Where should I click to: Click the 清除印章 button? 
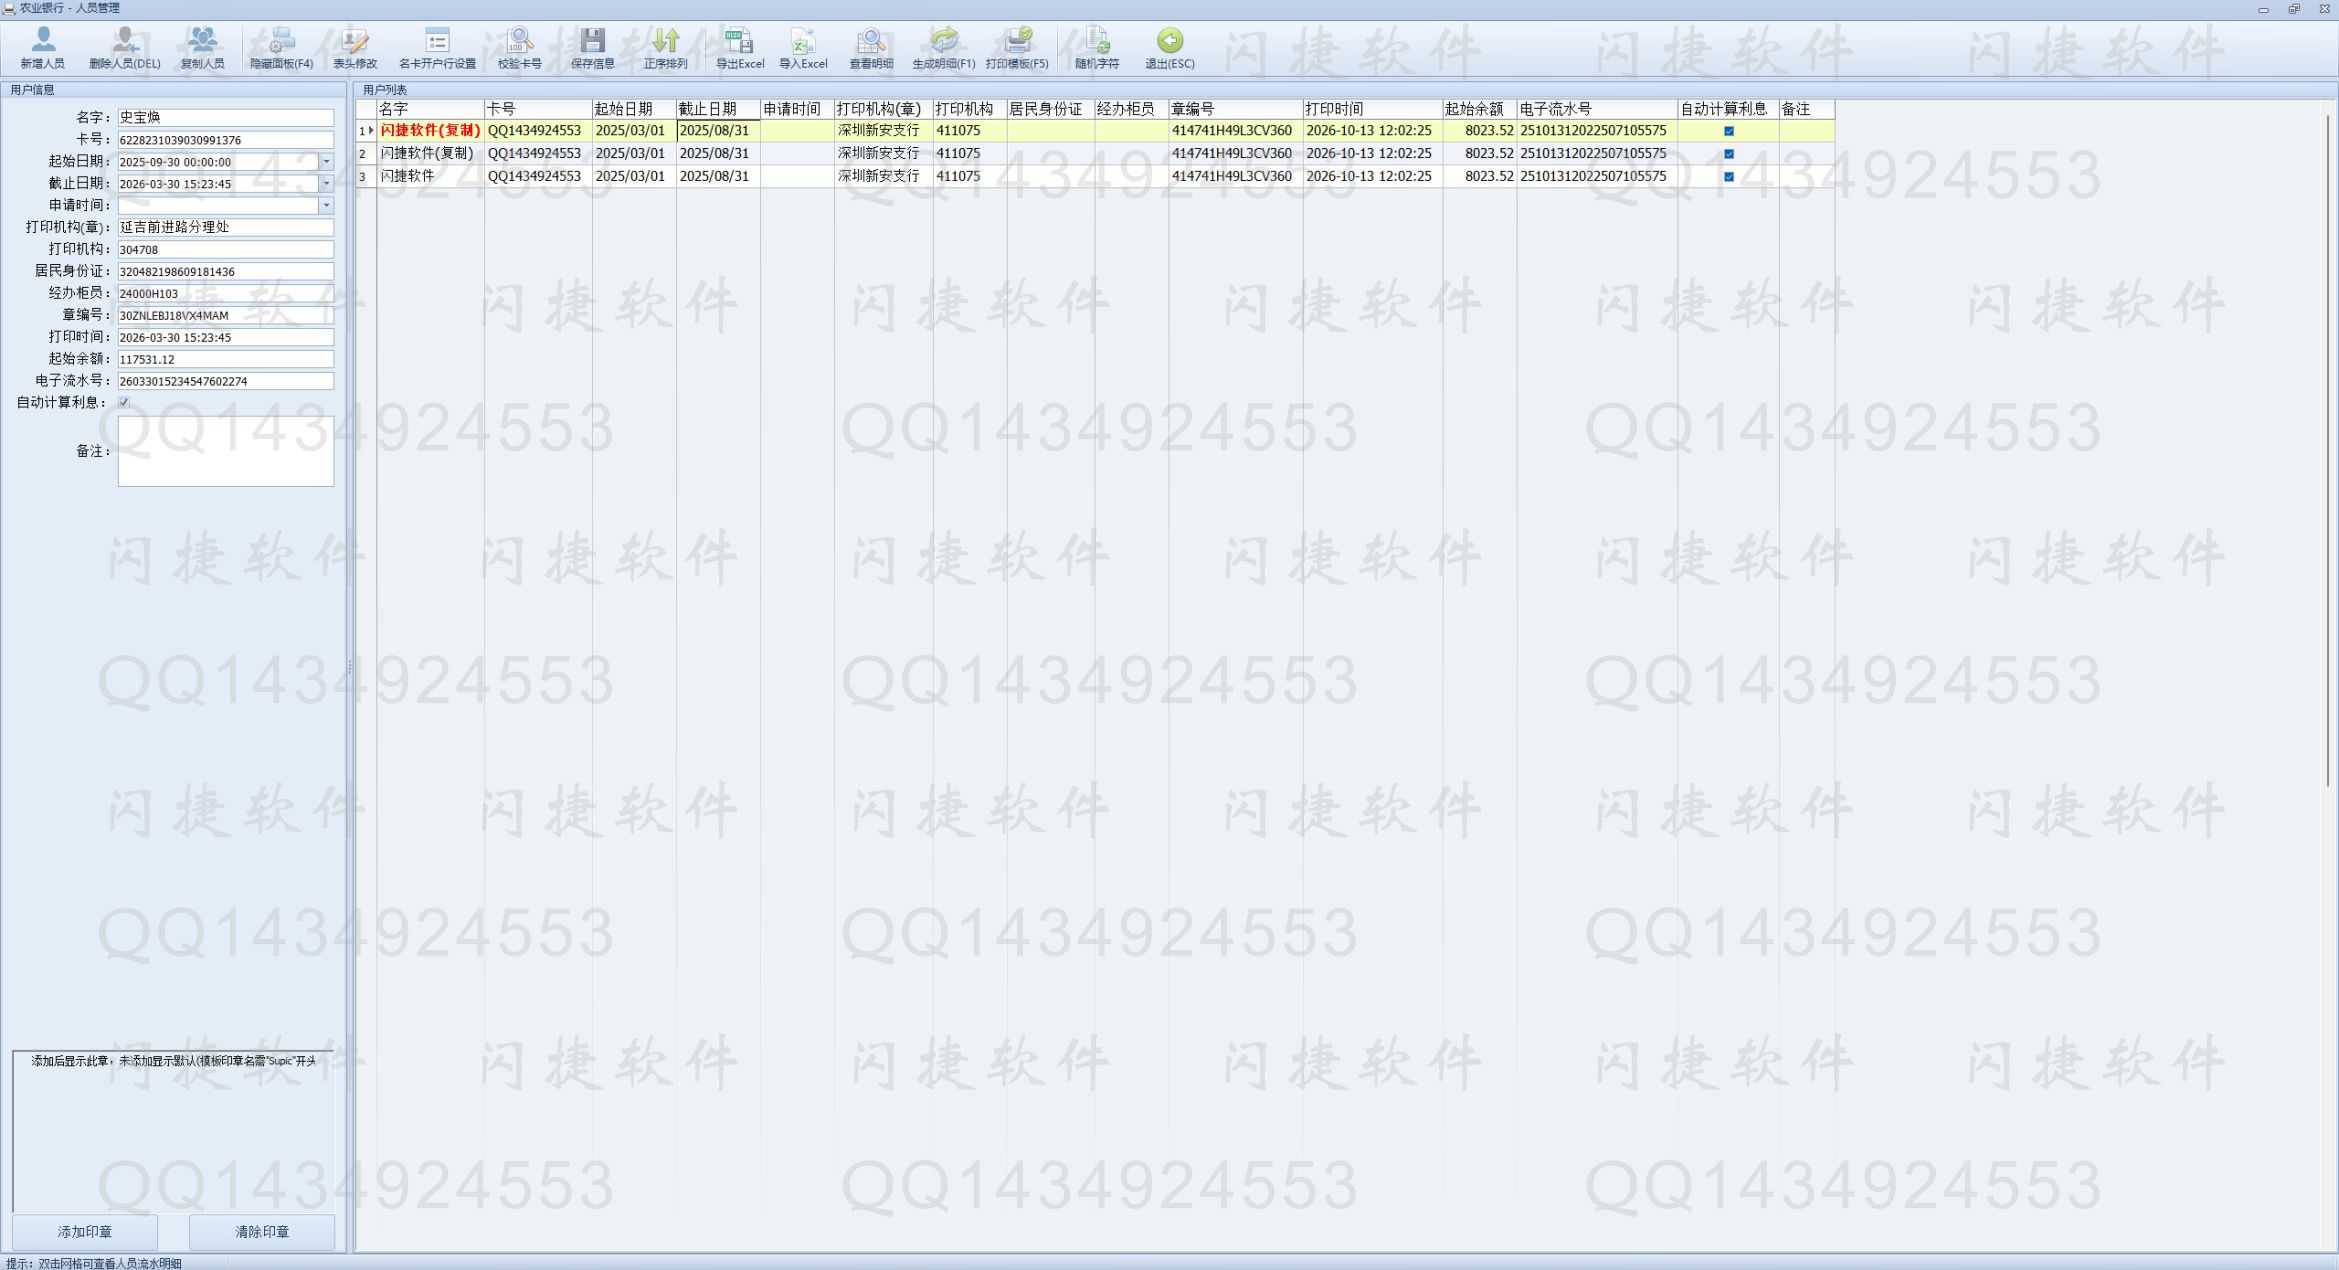coord(262,1232)
